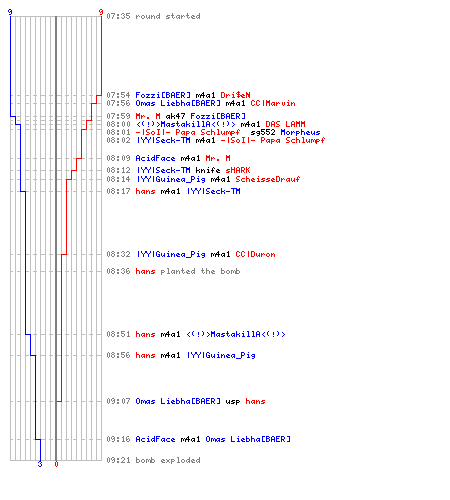
Task: Click ScheisseDrauf victim name
Action: pyautogui.click(x=268, y=179)
